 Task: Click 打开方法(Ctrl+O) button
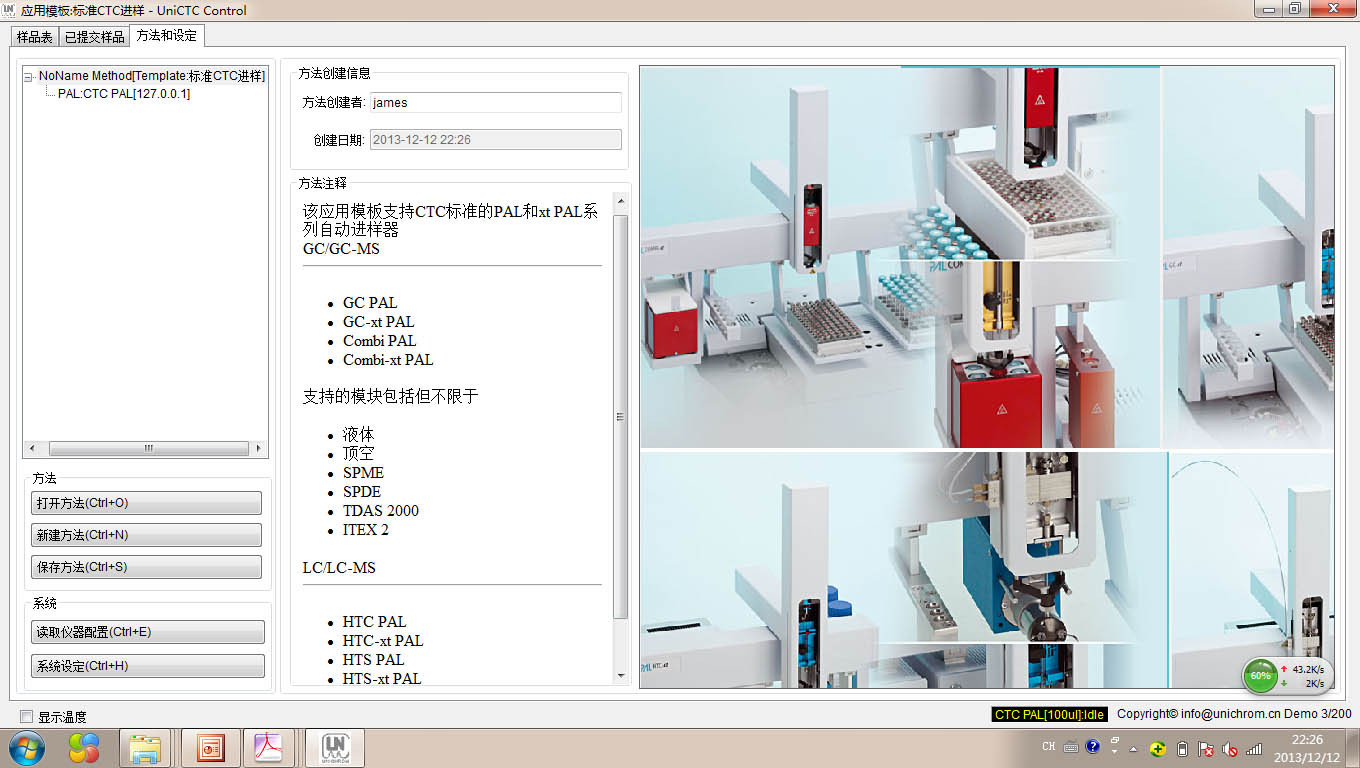coord(146,503)
